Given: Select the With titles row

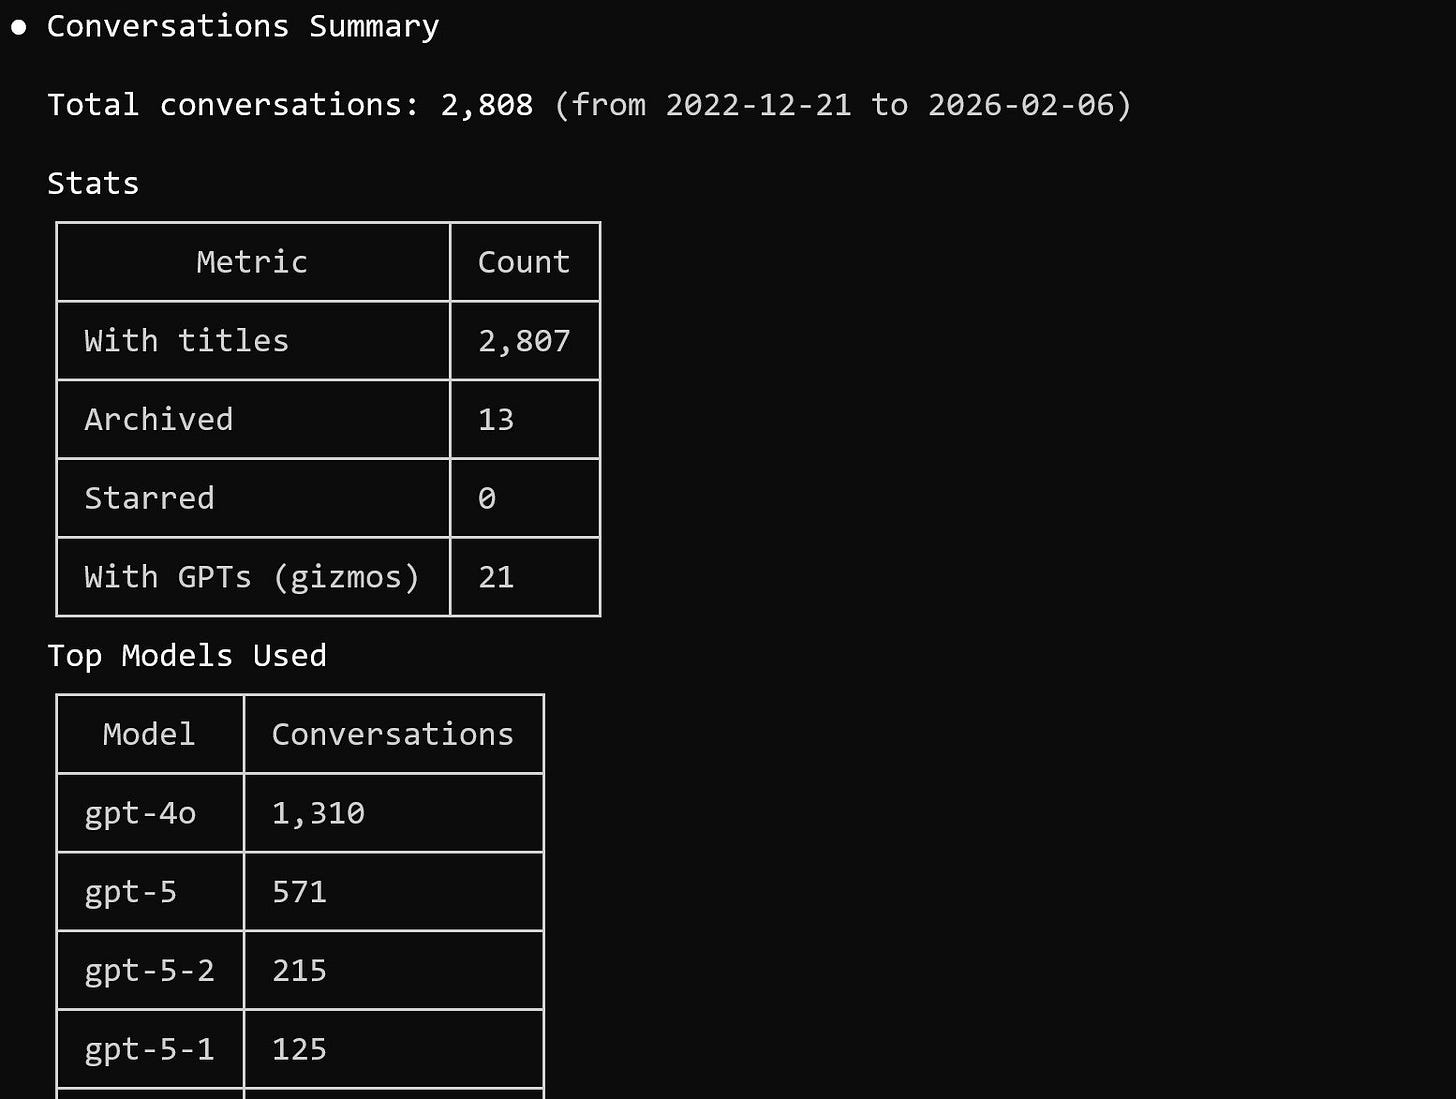Looking at the screenshot, I should tap(186, 340).
